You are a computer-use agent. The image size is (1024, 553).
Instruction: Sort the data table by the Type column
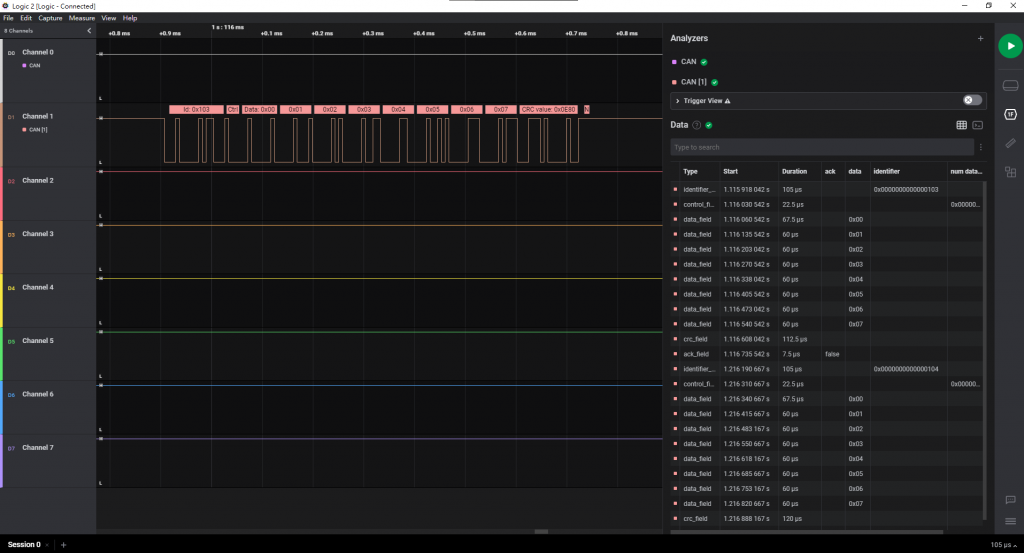[690, 172]
